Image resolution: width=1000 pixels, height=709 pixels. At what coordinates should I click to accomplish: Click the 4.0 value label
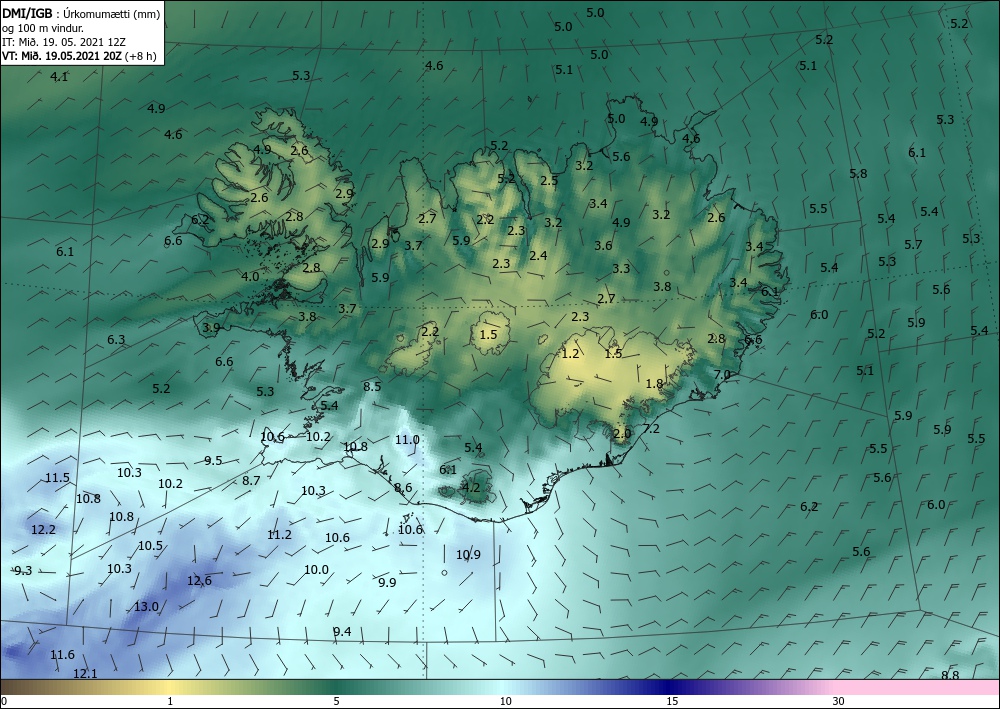[250, 276]
